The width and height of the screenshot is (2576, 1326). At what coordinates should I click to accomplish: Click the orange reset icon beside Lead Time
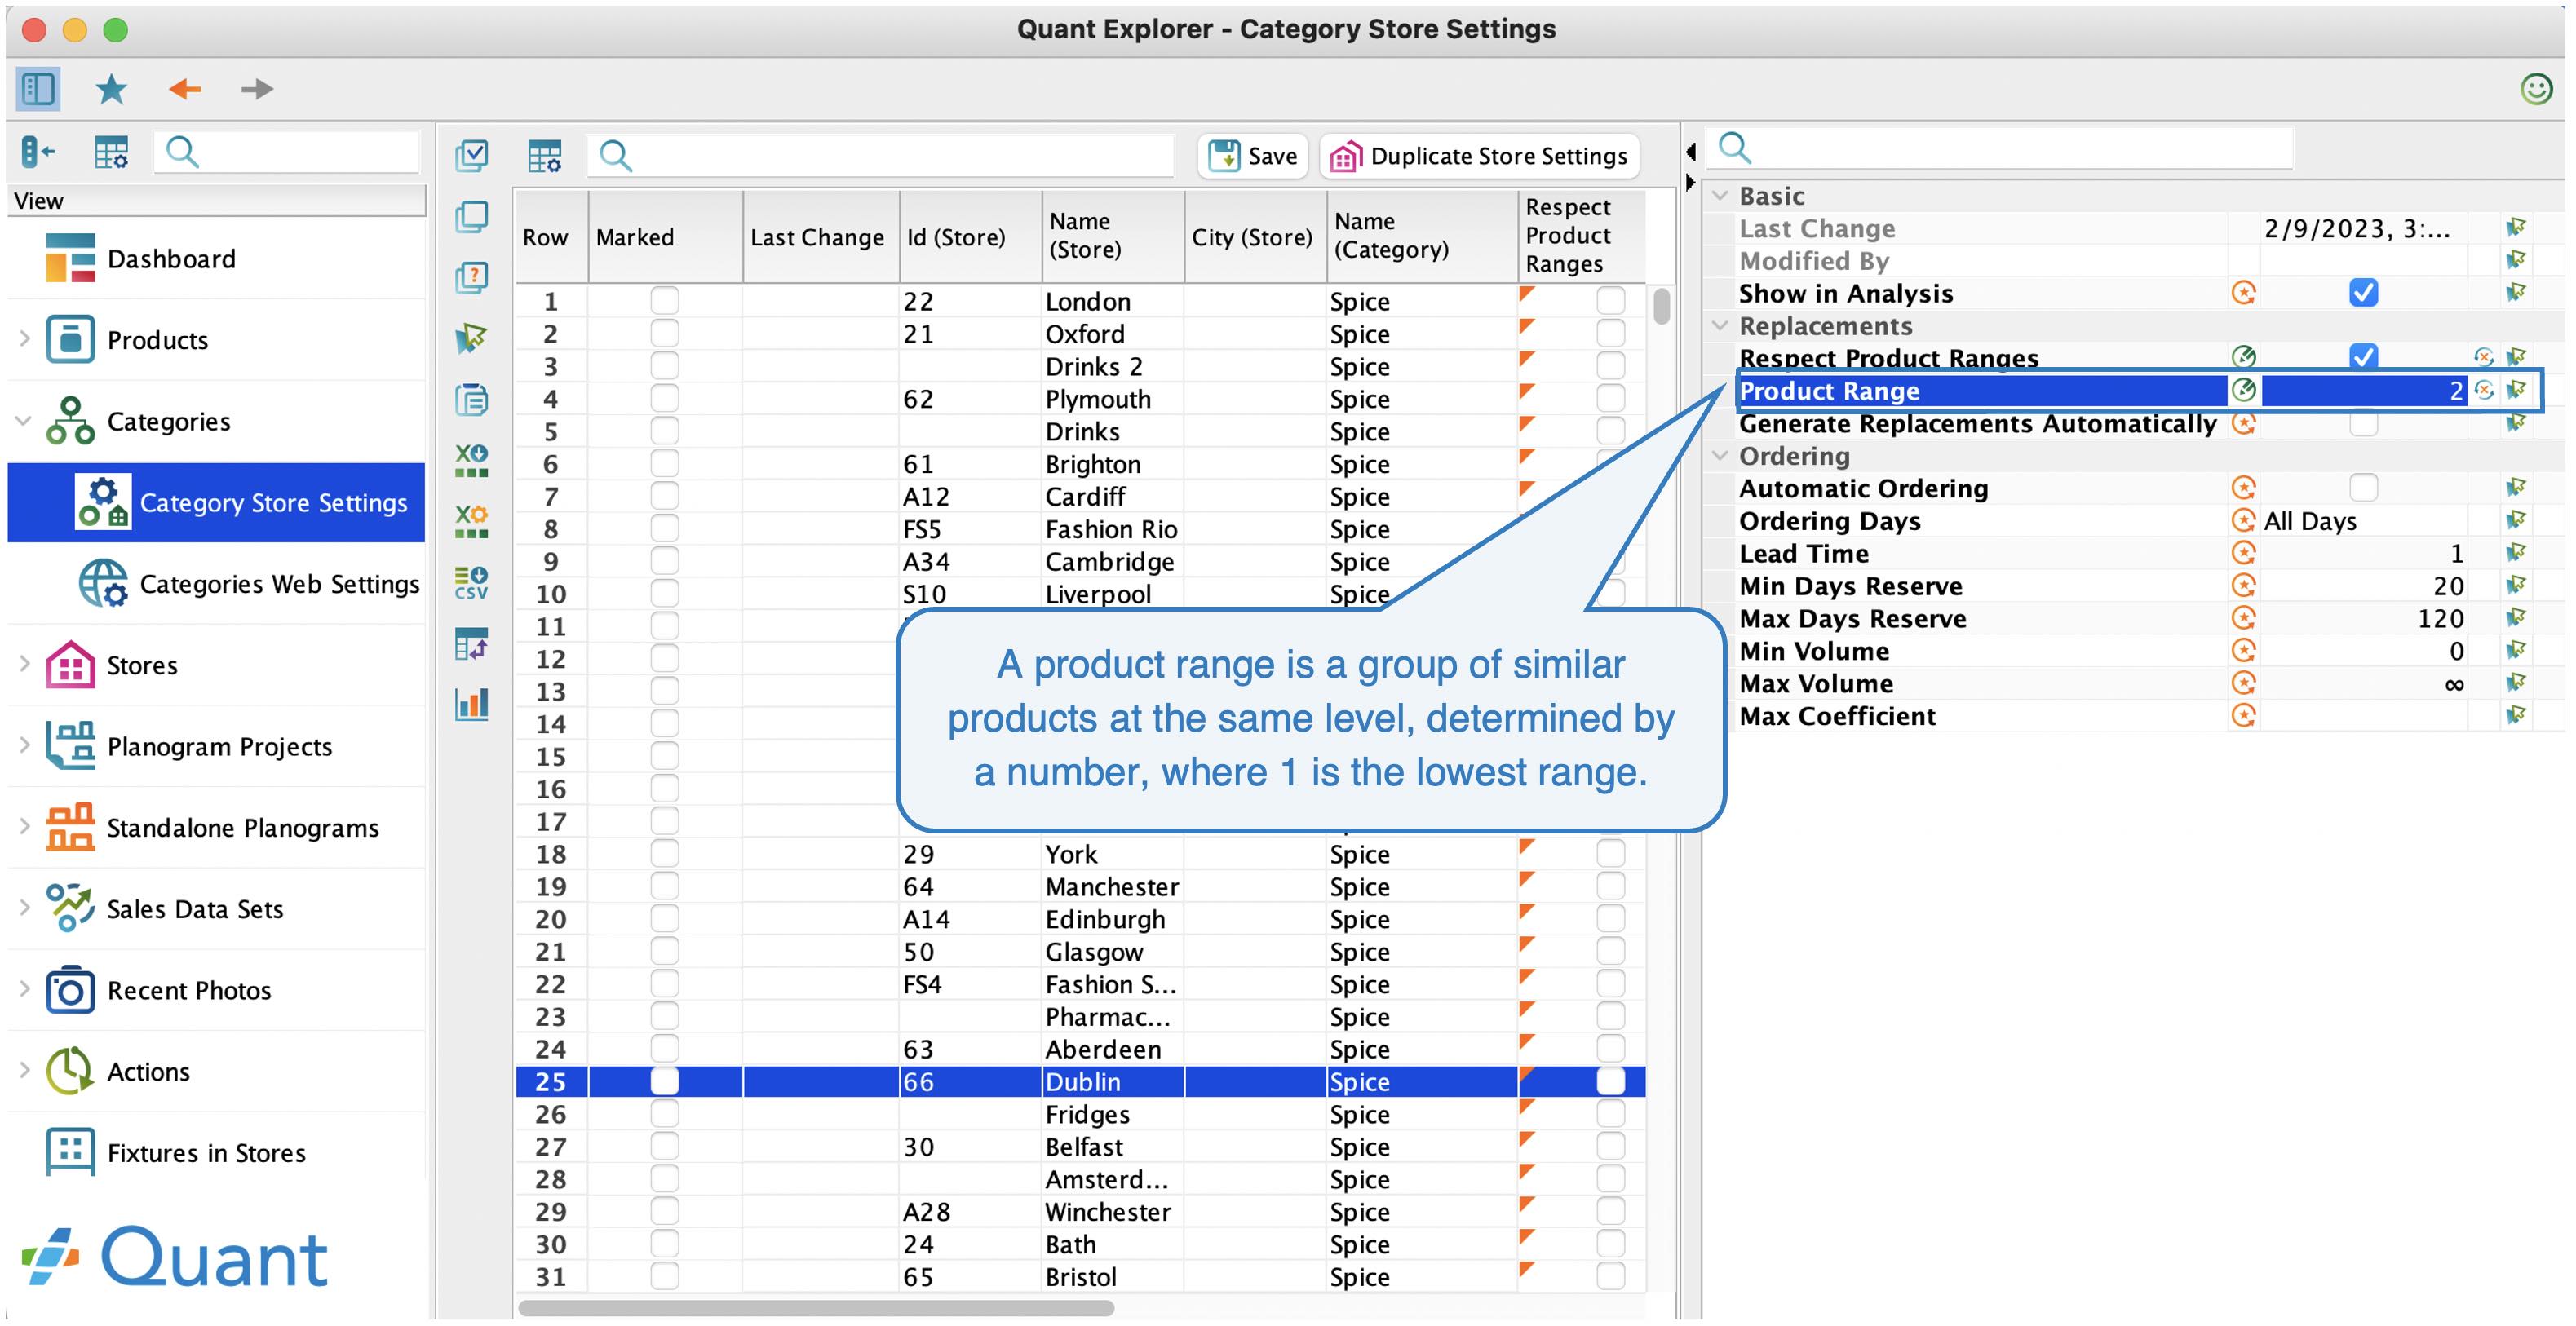point(2243,553)
